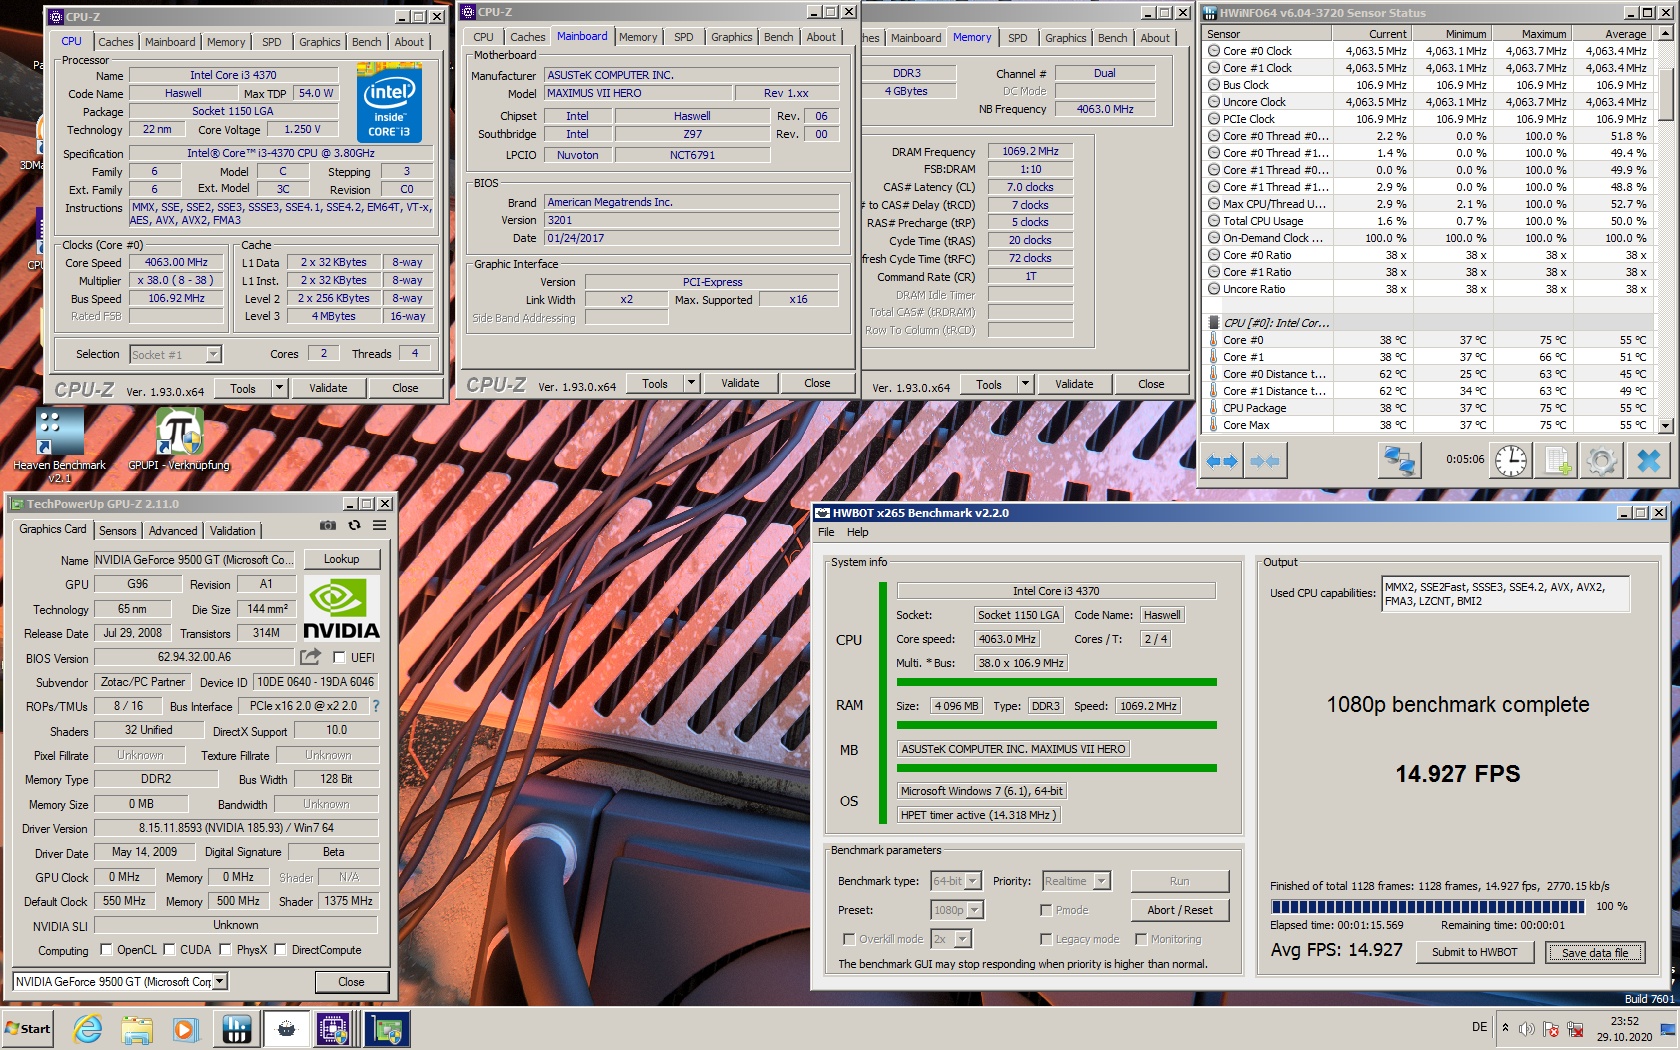Click GPU-Z BIOS export share icon
Screen dimensions: 1680x1050
click(x=310, y=657)
